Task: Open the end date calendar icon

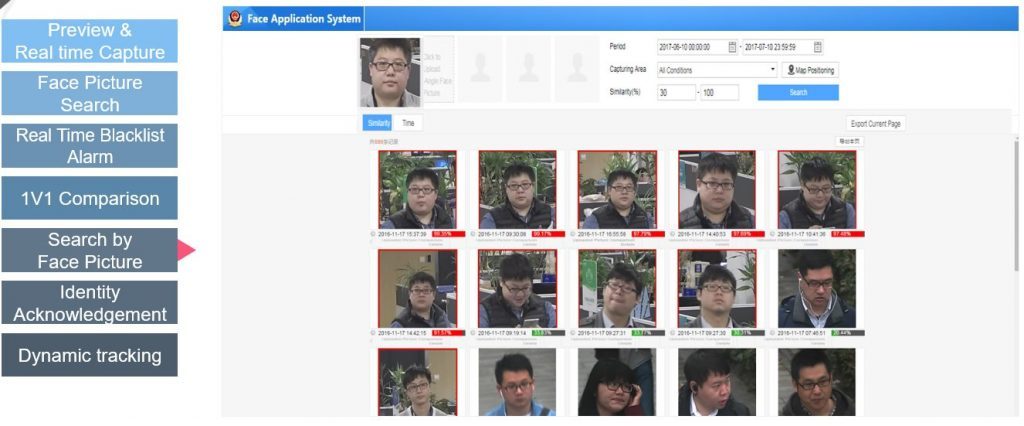Action: 818,47
